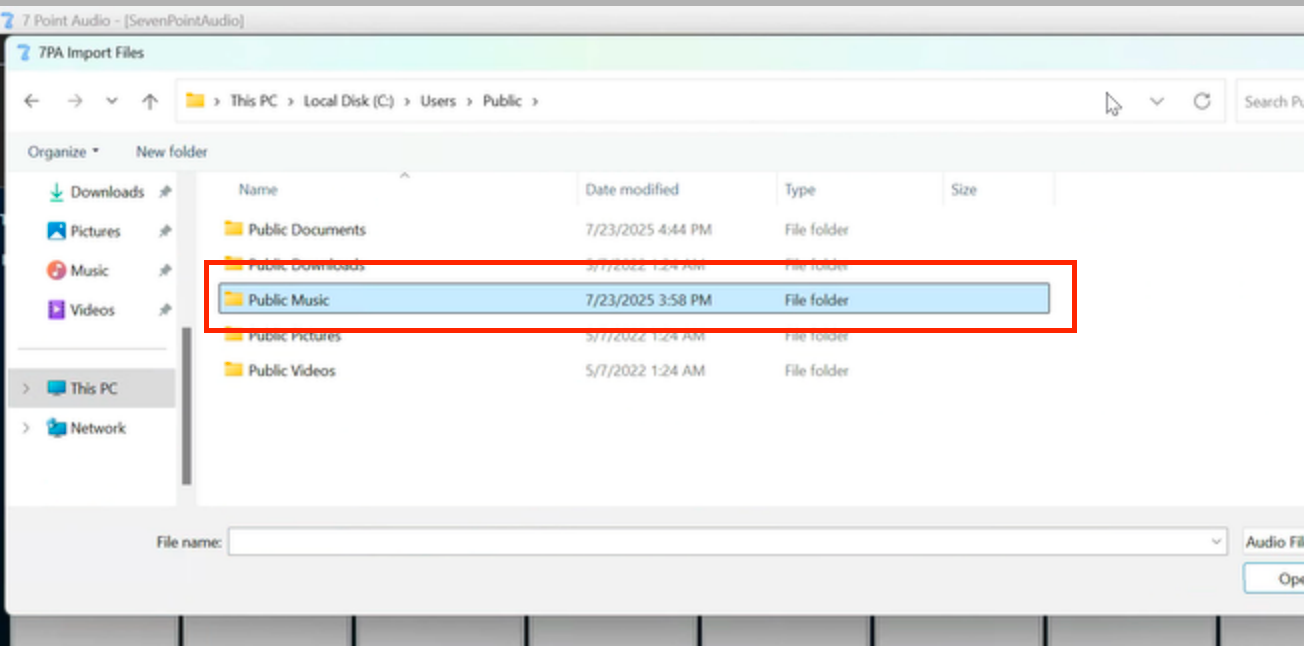Open the Organize menu
Viewport: 1304px width, 646px height.
point(63,152)
